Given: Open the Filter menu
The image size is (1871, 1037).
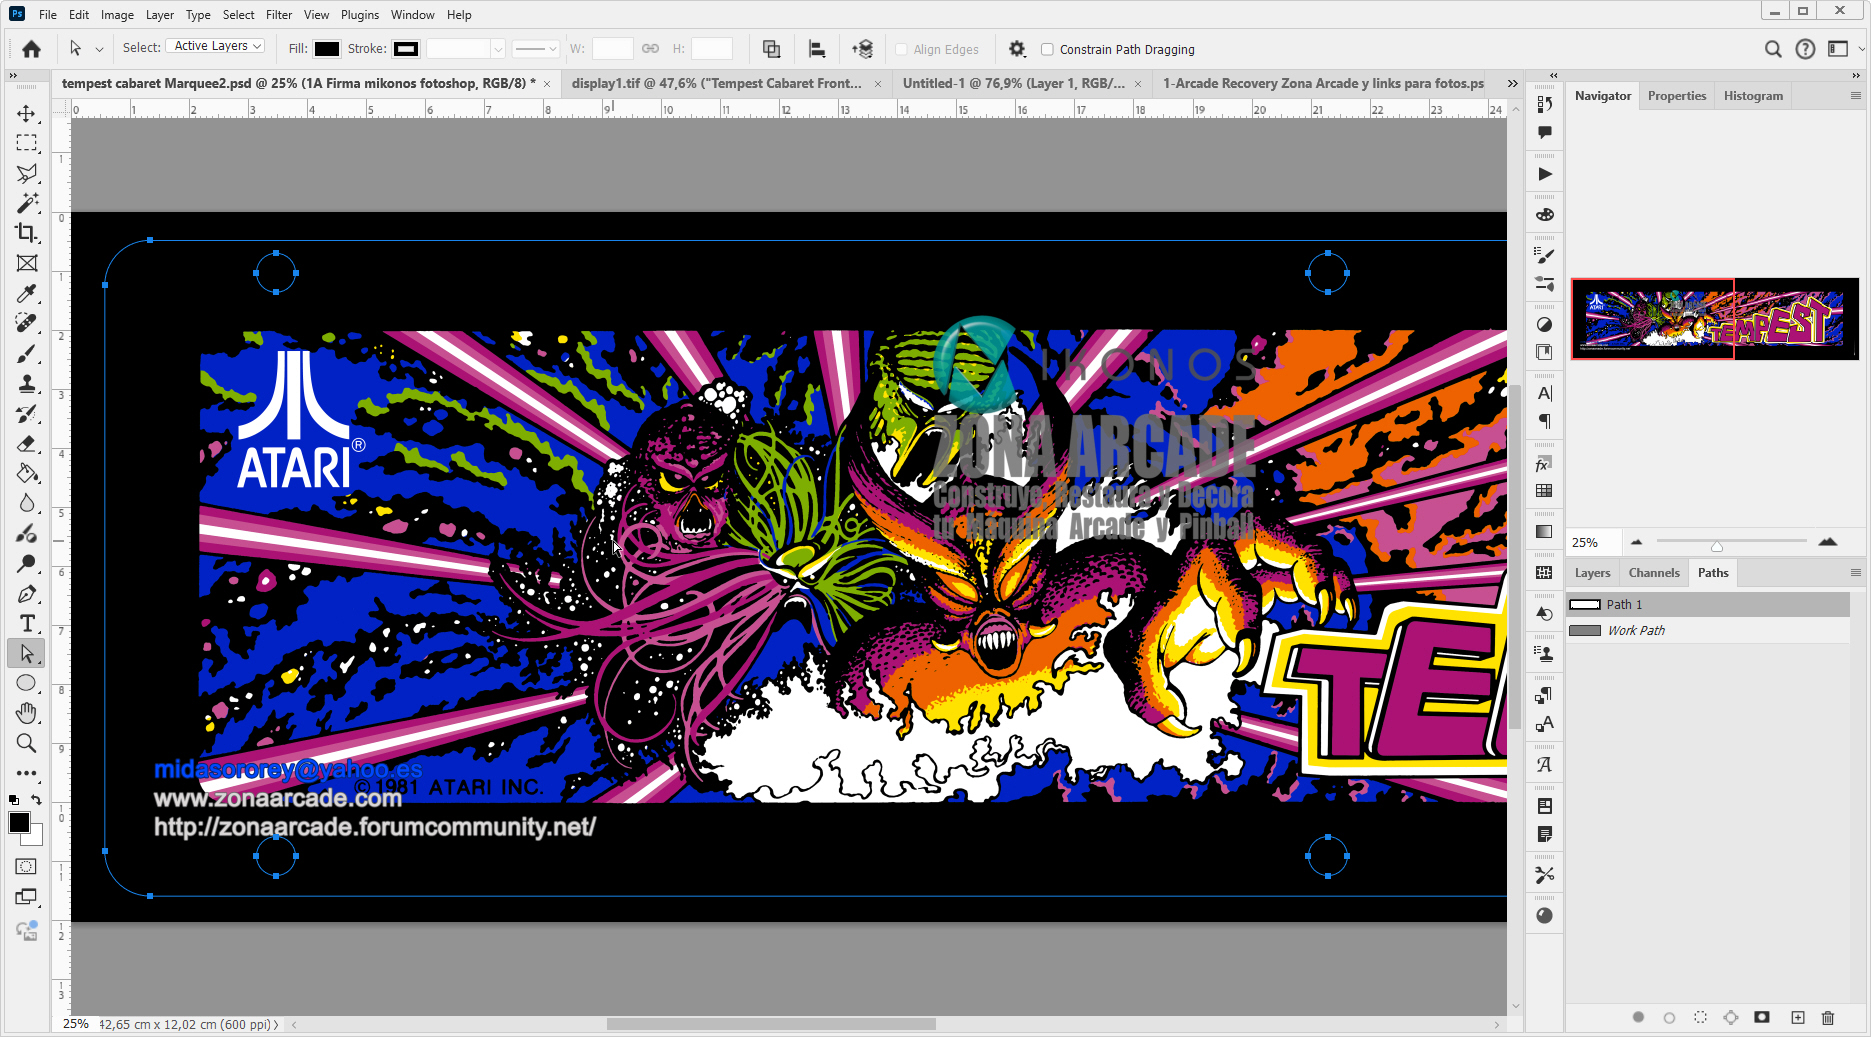Looking at the screenshot, I should (x=279, y=15).
